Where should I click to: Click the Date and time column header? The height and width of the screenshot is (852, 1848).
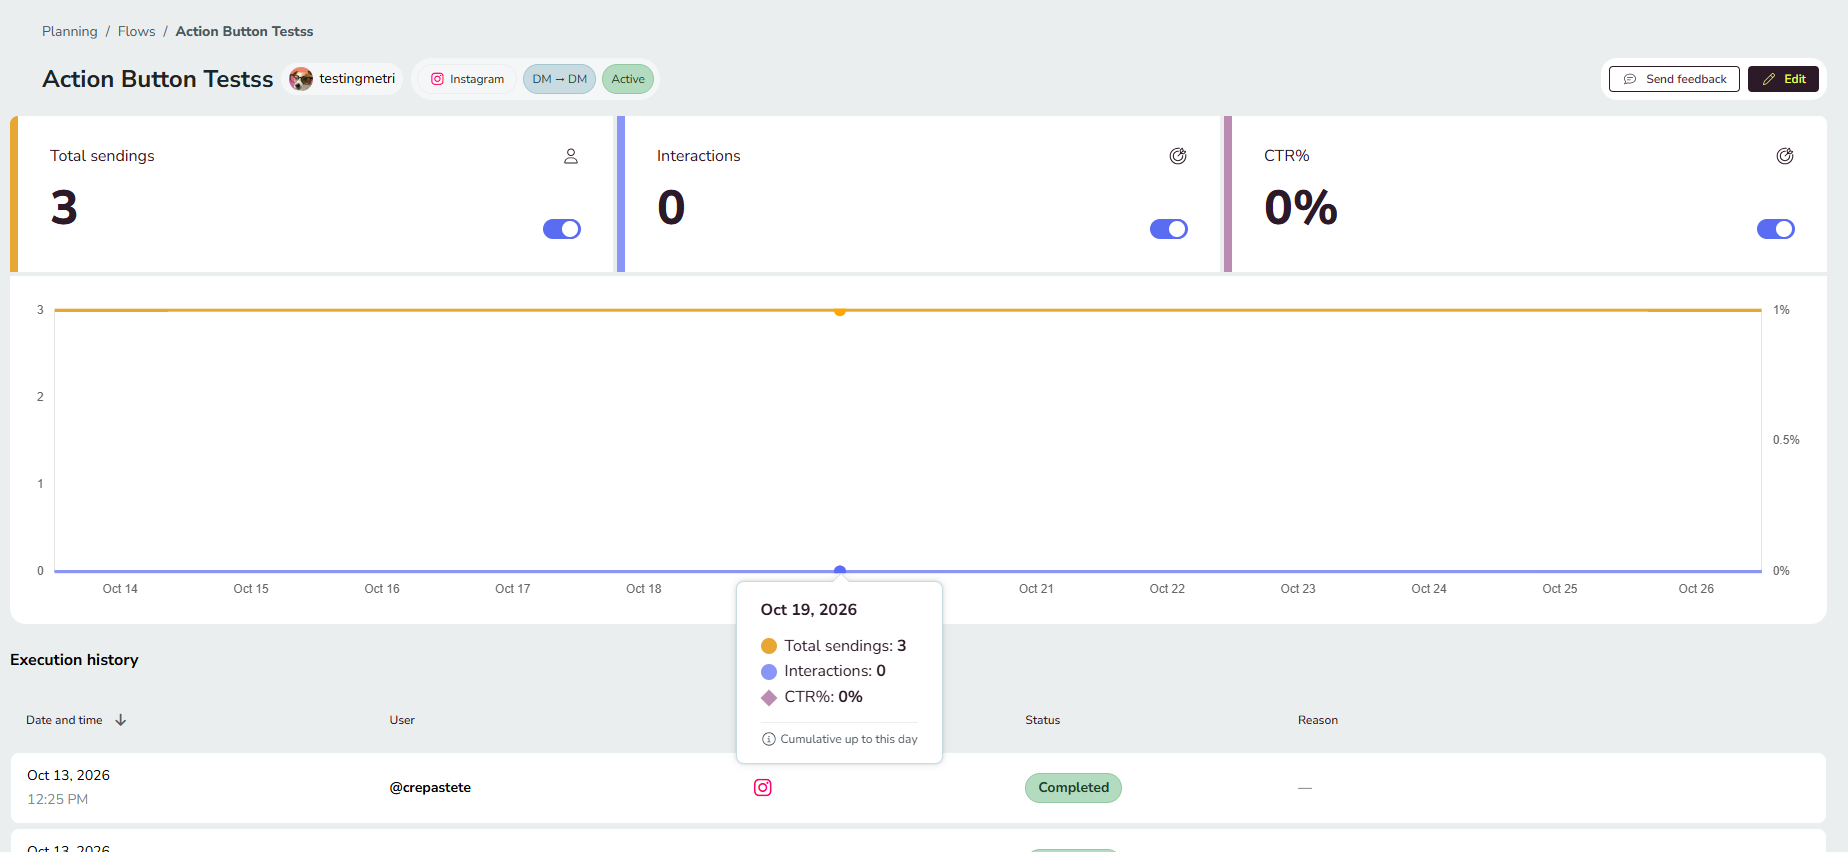coord(64,720)
